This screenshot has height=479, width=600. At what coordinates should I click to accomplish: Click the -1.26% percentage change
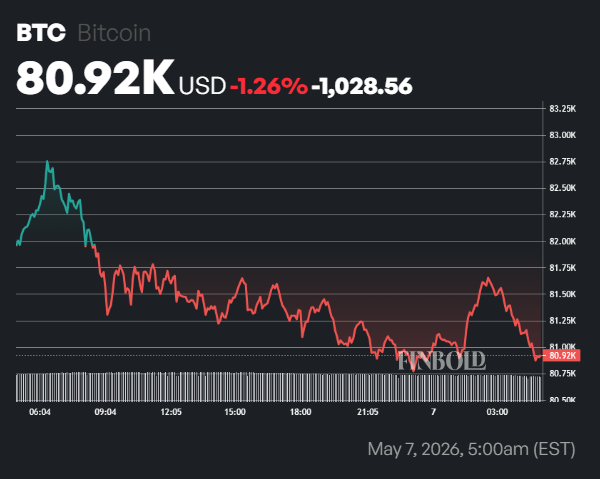pos(269,86)
